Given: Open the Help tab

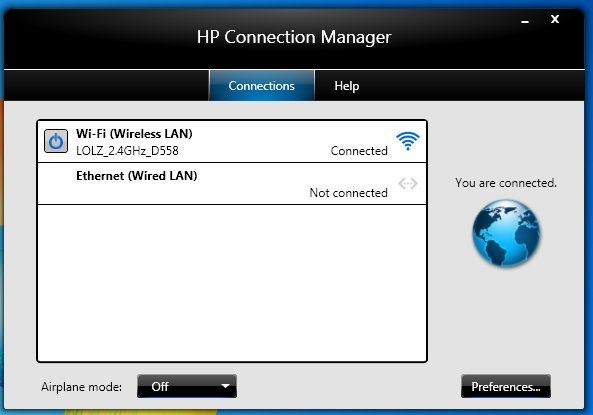Looking at the screenshot, I should (346, 85).
